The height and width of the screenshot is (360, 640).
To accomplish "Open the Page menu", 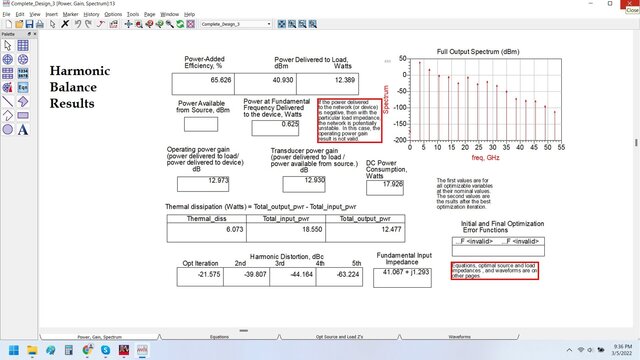I will (149, 14).
